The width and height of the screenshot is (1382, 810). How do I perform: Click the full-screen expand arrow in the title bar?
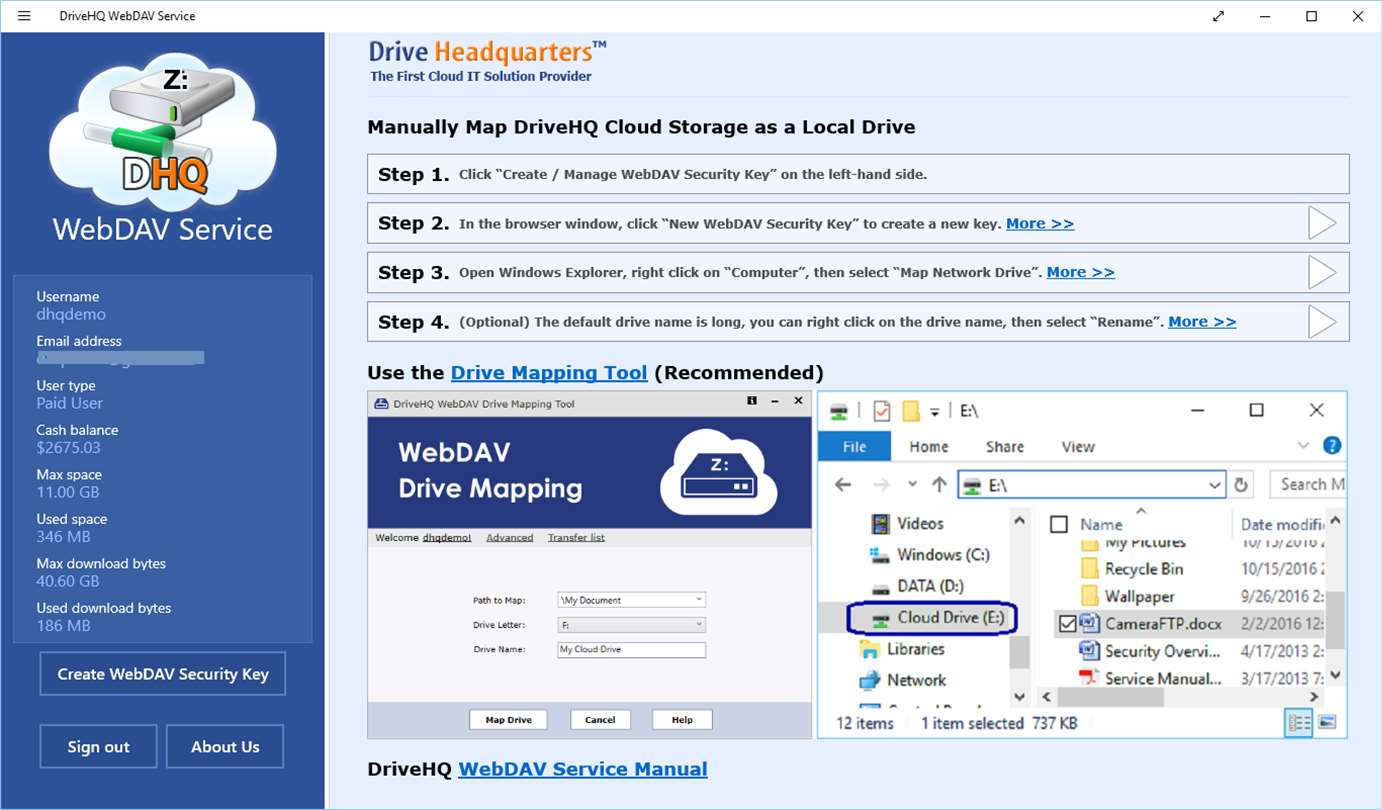coord(1219,16)
